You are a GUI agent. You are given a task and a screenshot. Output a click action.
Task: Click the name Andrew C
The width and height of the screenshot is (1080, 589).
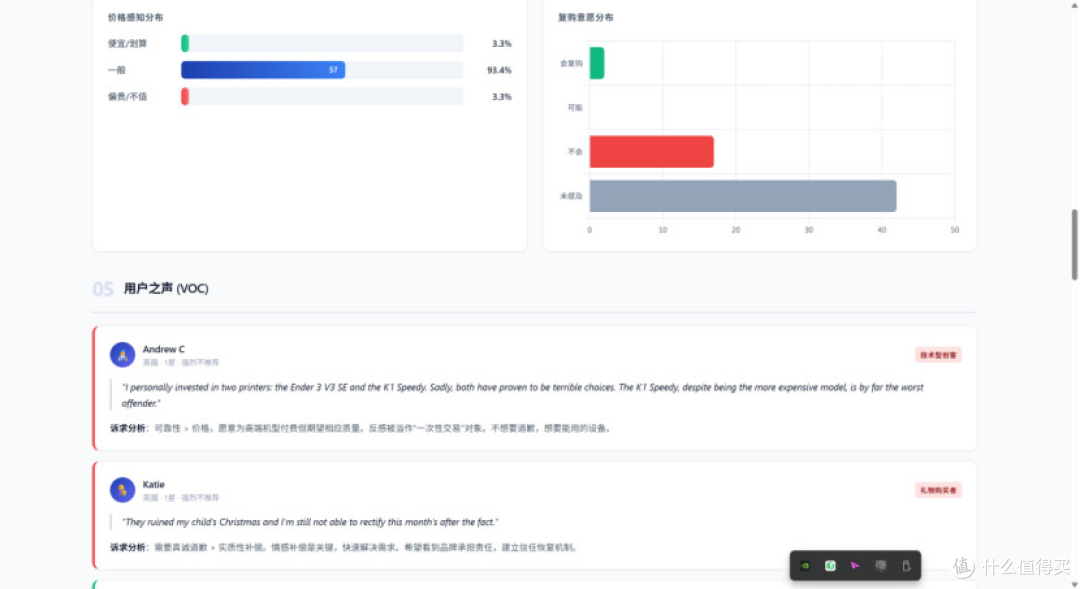(164, 349)
